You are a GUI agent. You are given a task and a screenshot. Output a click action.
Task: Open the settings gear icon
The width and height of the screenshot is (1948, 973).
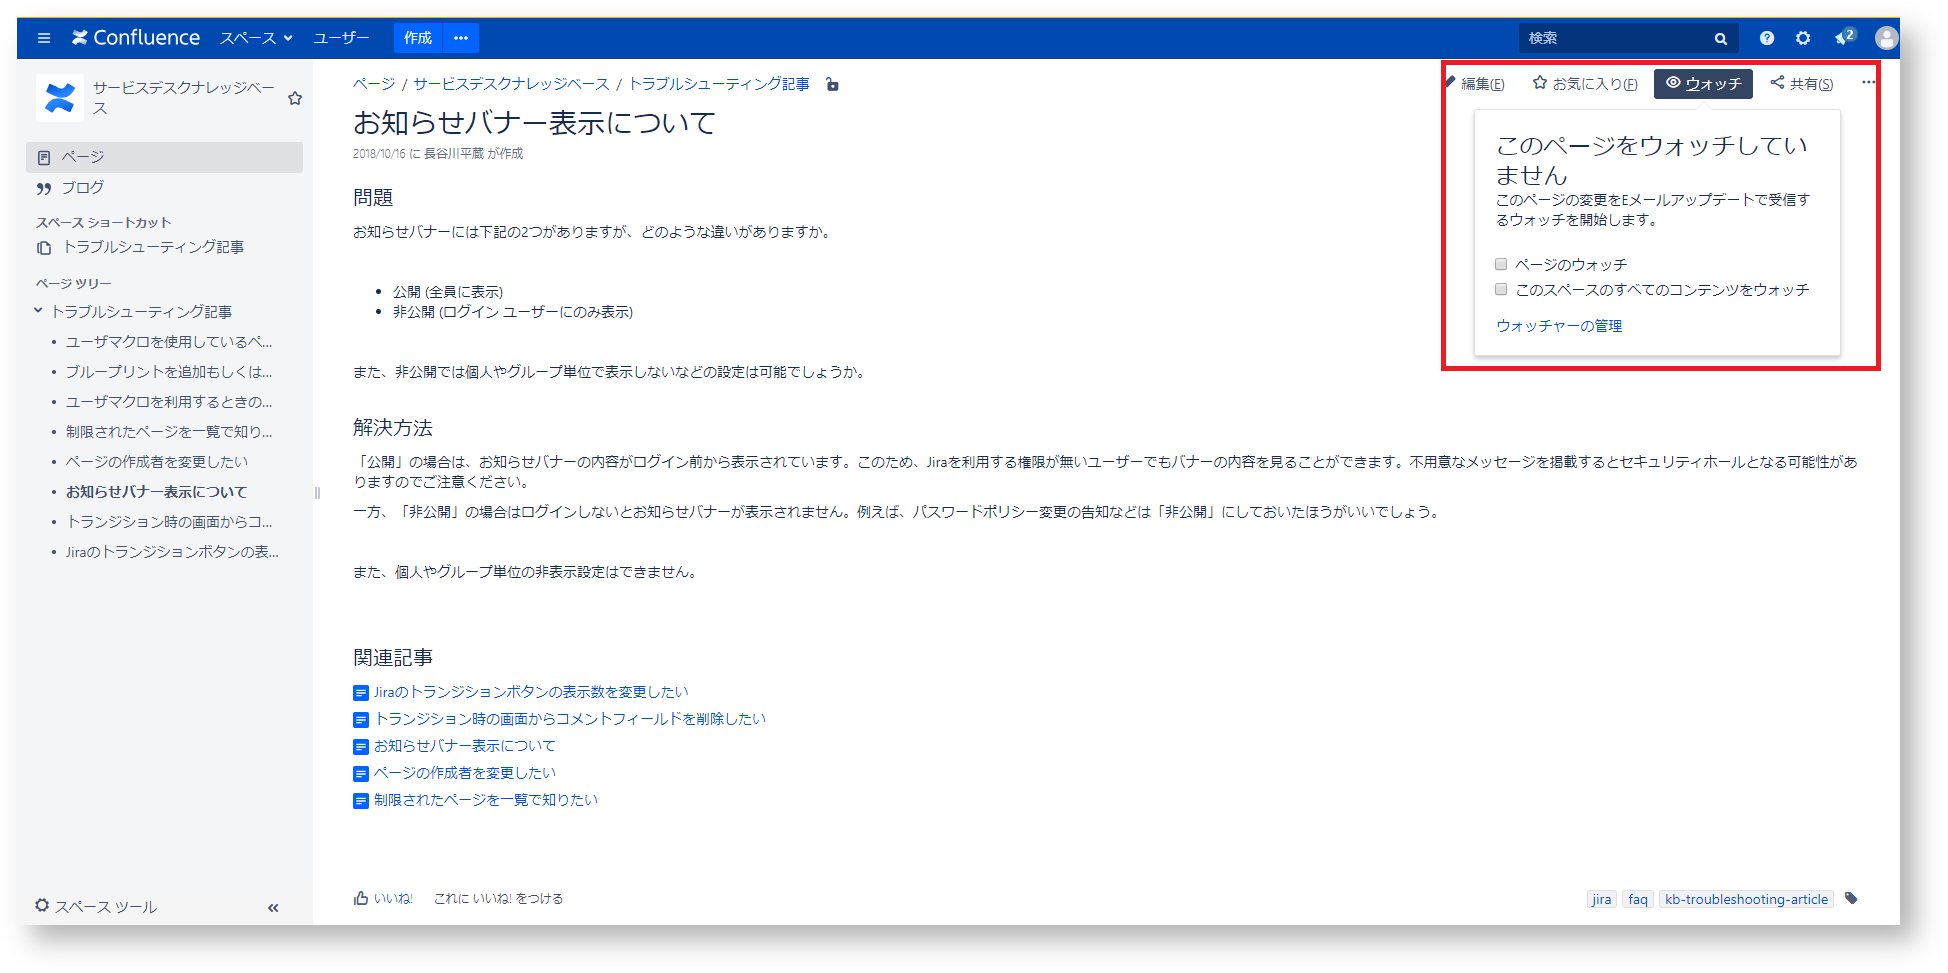1803,38
